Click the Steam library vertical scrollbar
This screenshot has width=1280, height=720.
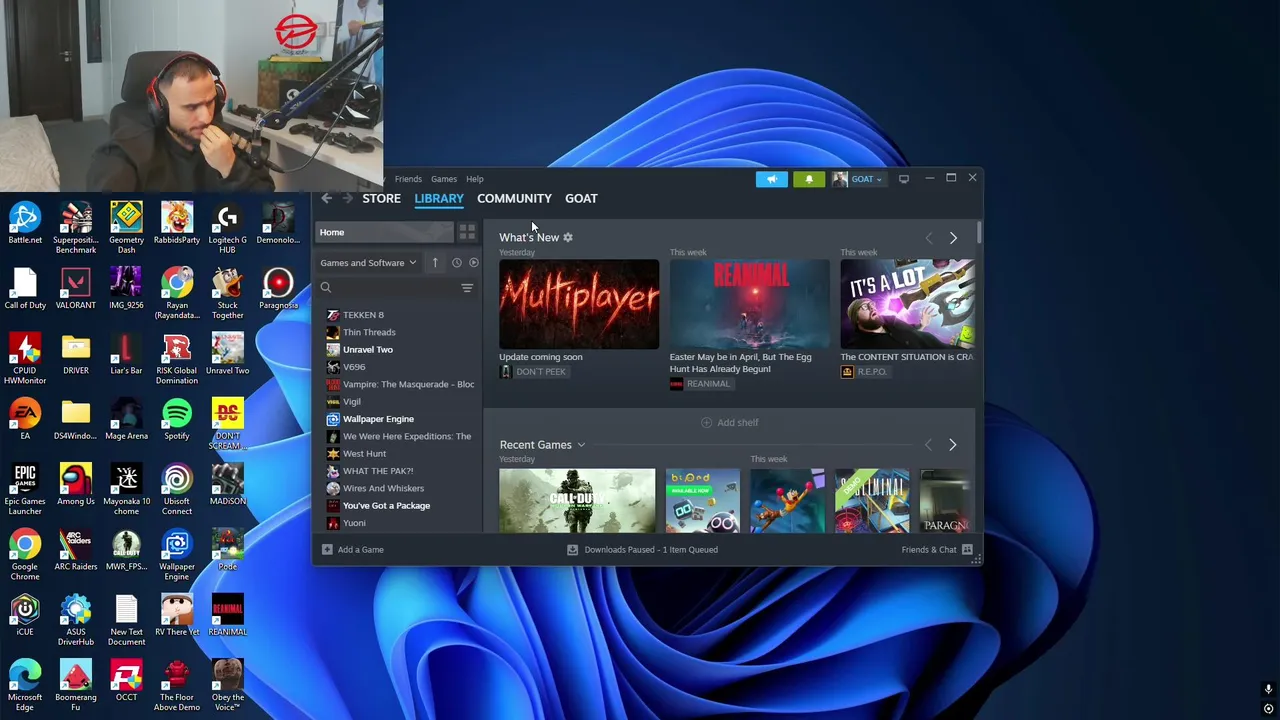[979, 234]
